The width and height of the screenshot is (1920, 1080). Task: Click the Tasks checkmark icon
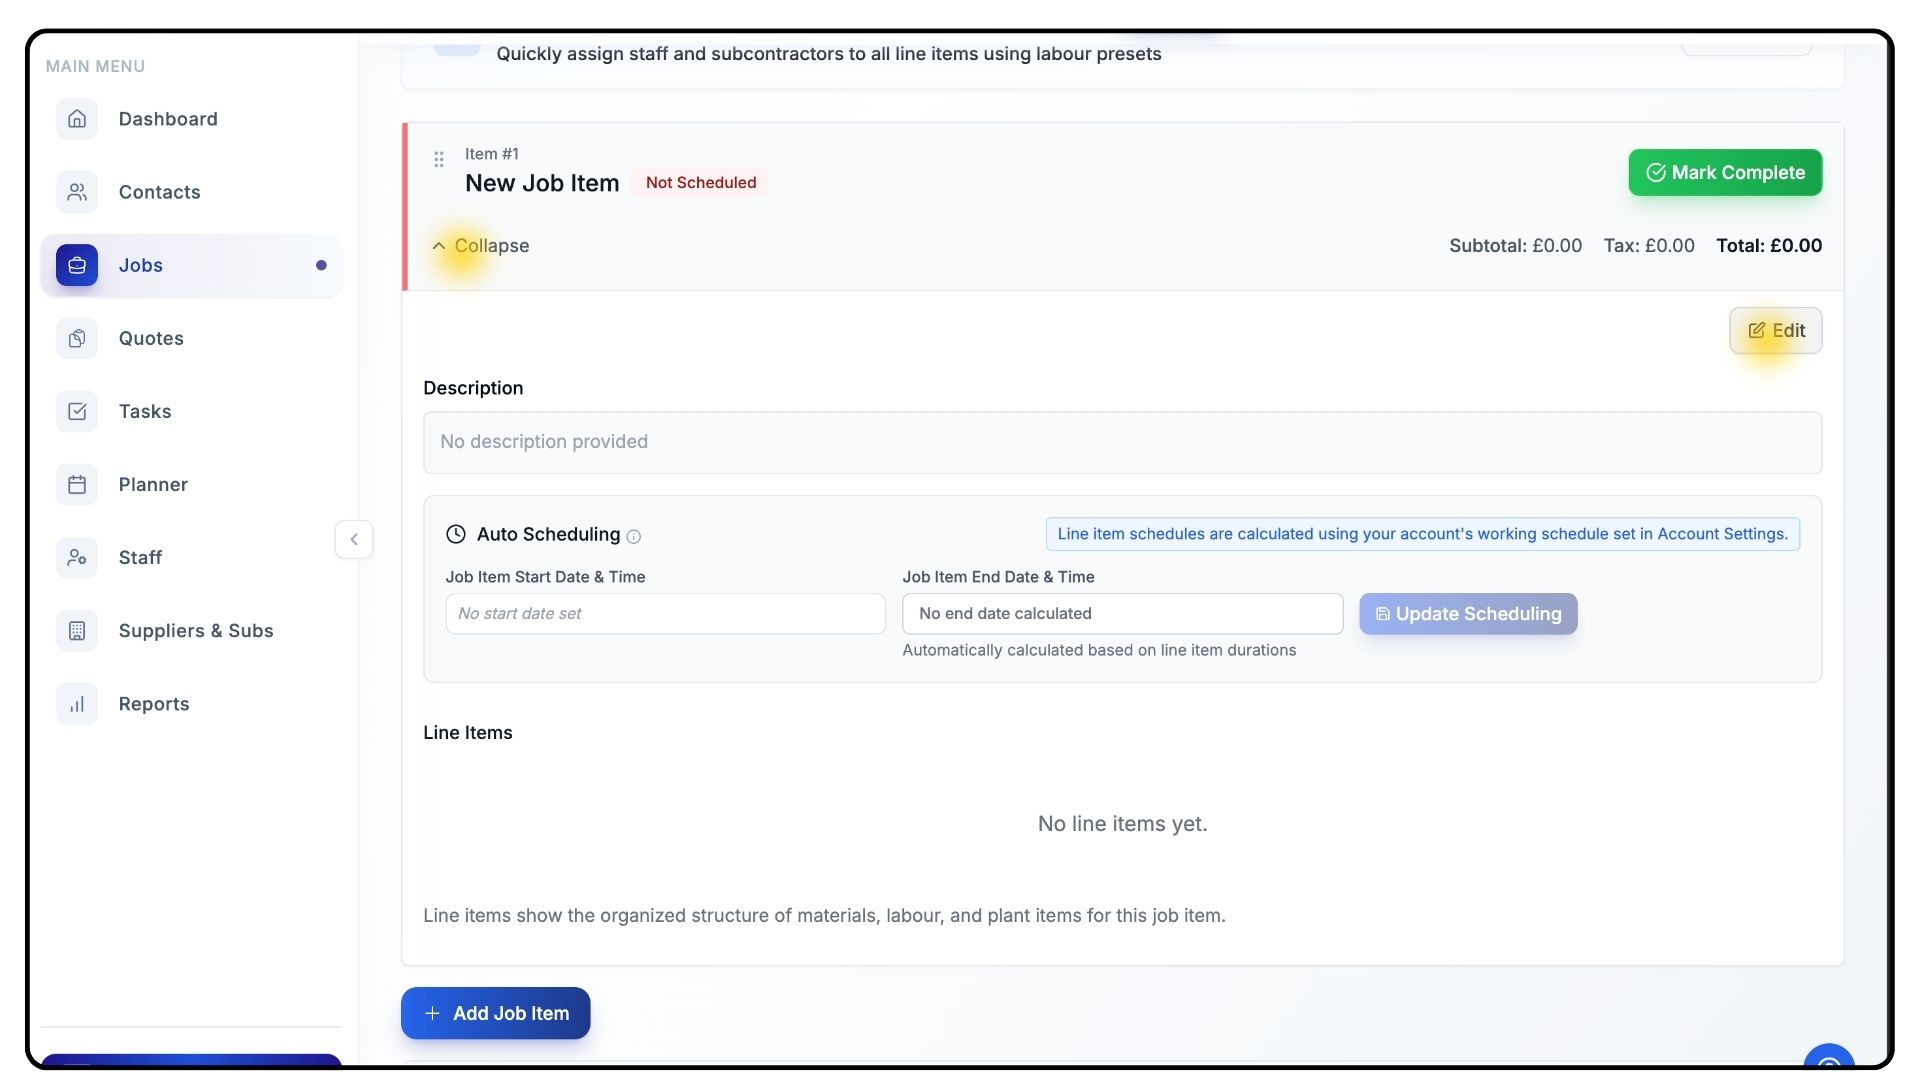point(77,411)
